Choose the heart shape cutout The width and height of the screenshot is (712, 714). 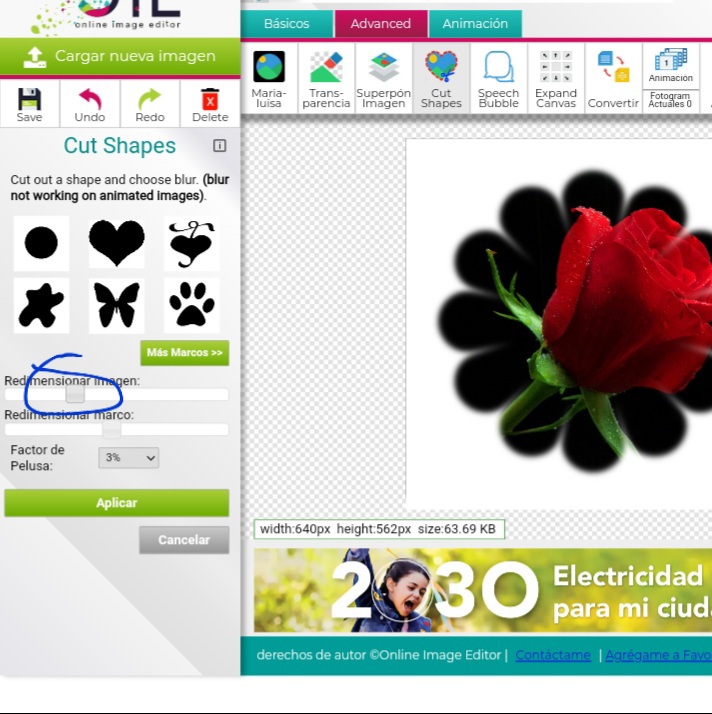click(x=117, y=243)
